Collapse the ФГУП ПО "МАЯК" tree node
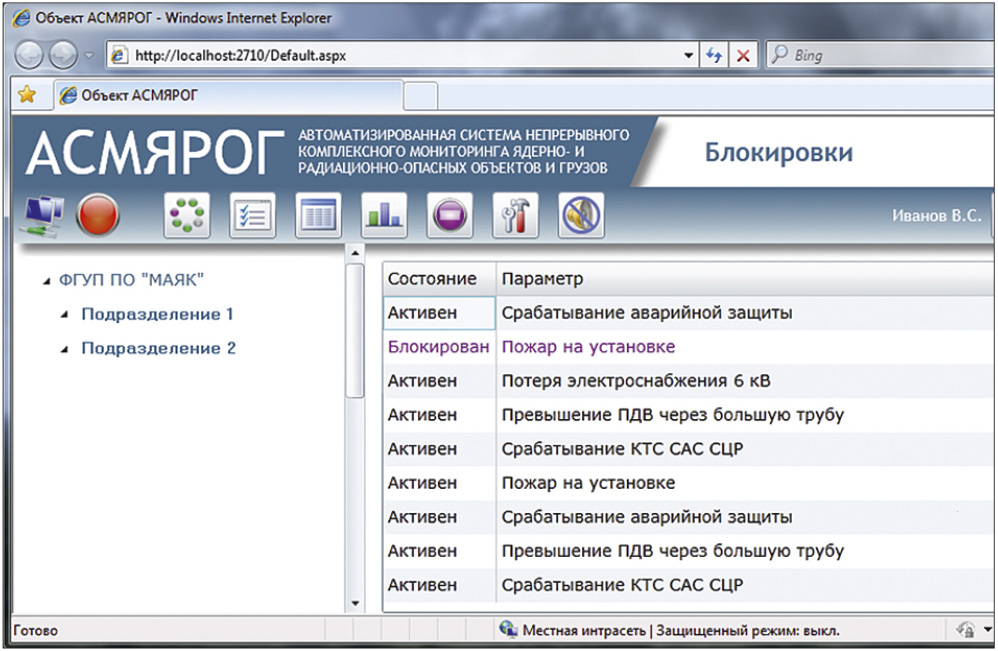Image resolution: width=998 pixels, height=651 pixels. click(46, 281)
